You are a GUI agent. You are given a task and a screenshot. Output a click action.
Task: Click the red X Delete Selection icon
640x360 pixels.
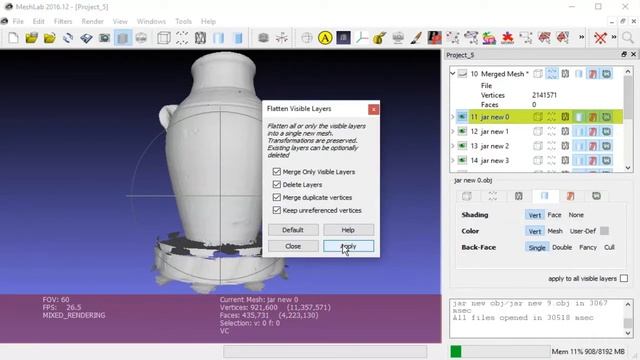[600, 38]
